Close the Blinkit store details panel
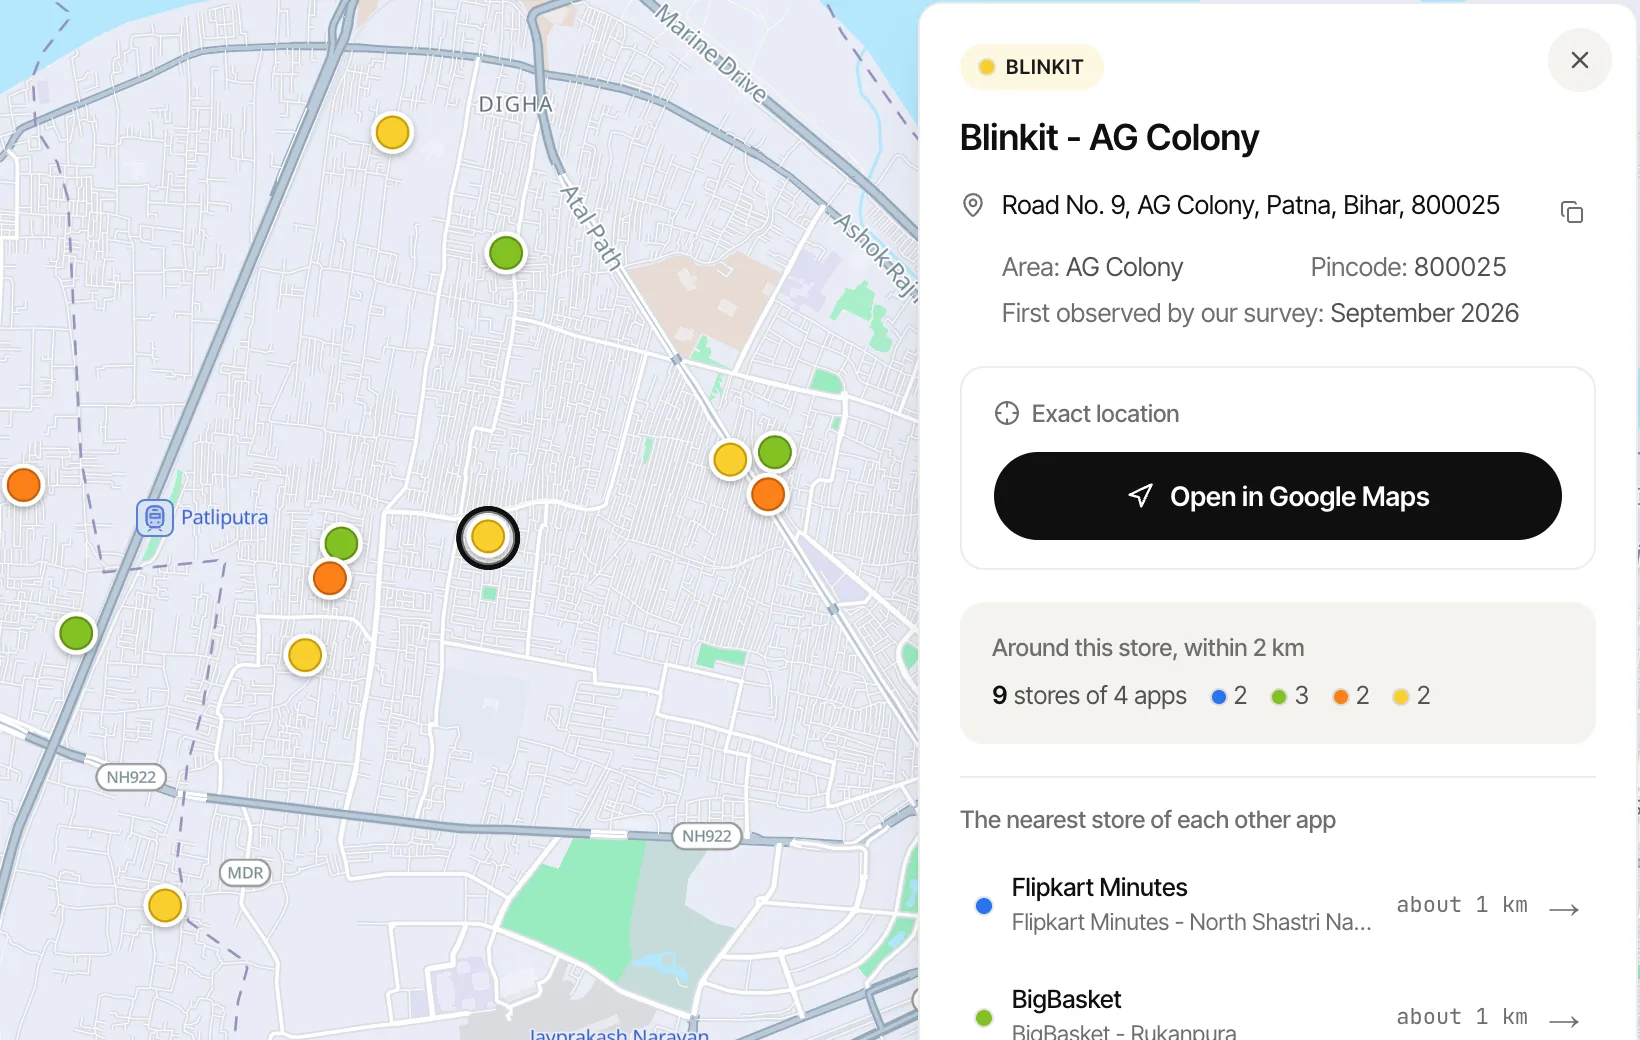Image resolution: width=1640 pixels, height=1040 pixels. coord(1579,60)
